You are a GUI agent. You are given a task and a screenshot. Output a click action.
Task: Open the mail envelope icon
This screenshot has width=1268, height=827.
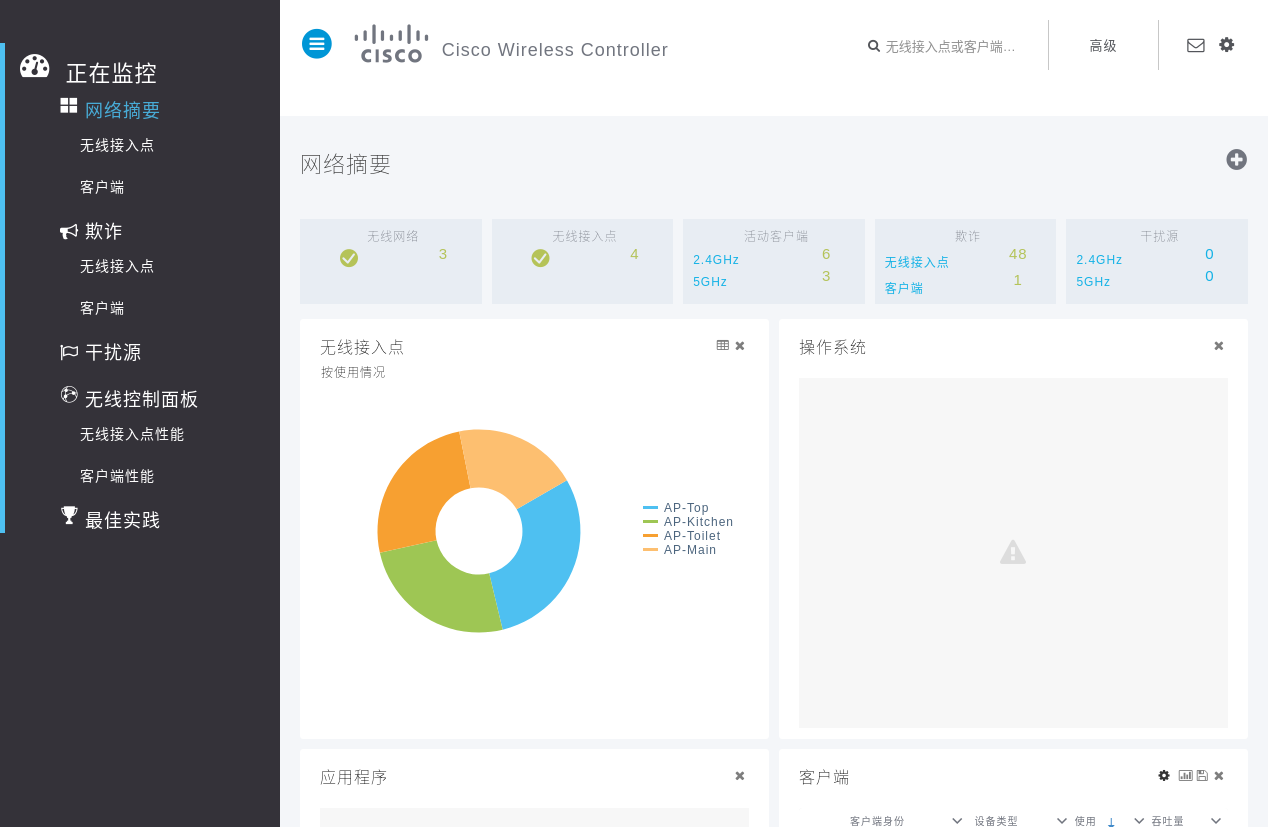(1195, 45)
